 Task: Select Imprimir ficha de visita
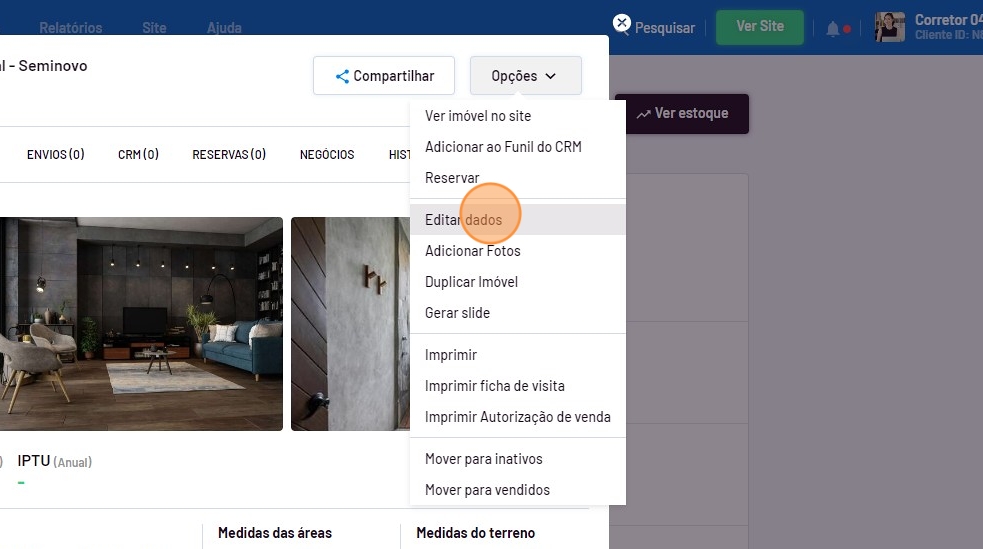coord(494,386)
